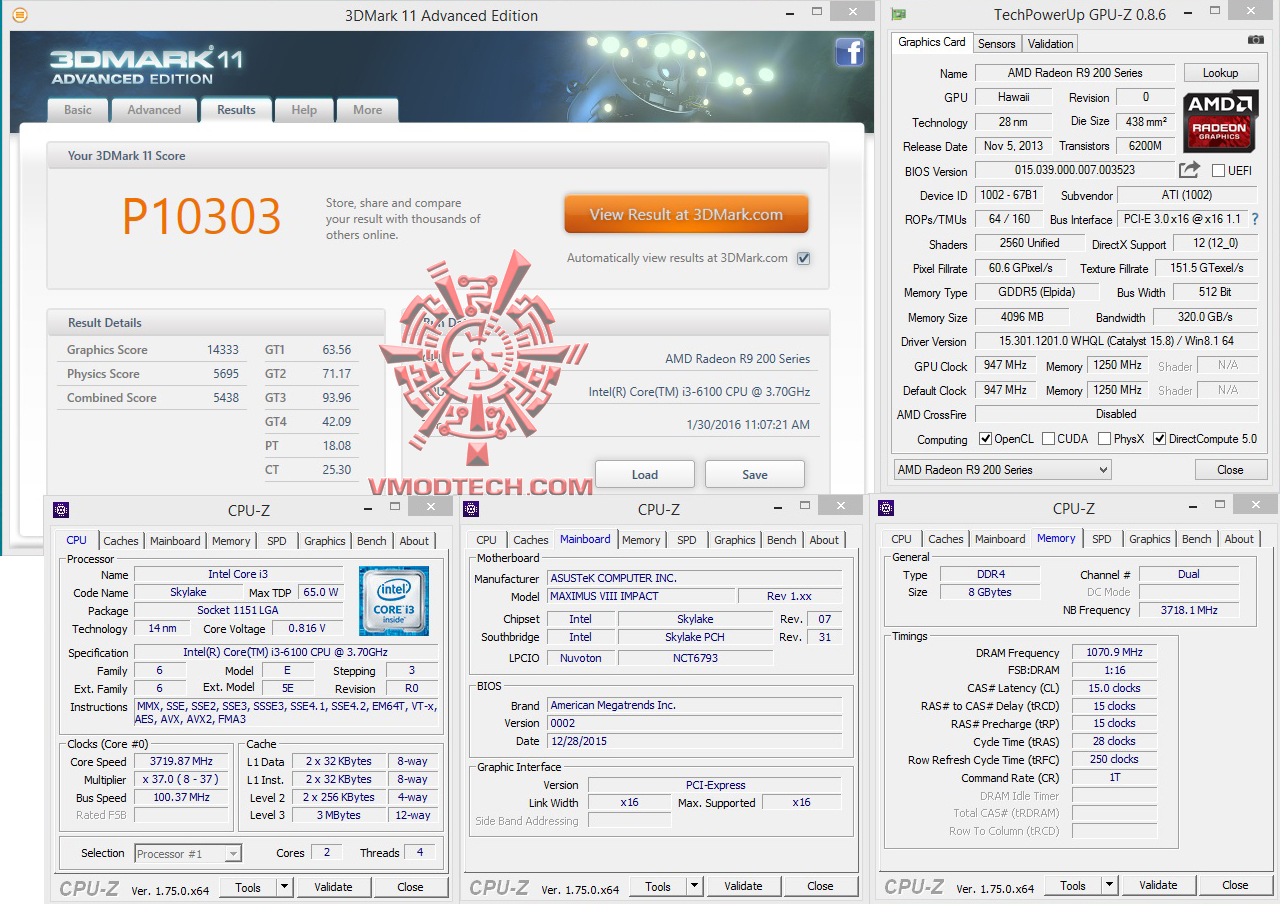Toggle the PhysX checkbox
The height and width of the screenshot is (904, 1280).
pyautogui.click(x=1104, y=439)
